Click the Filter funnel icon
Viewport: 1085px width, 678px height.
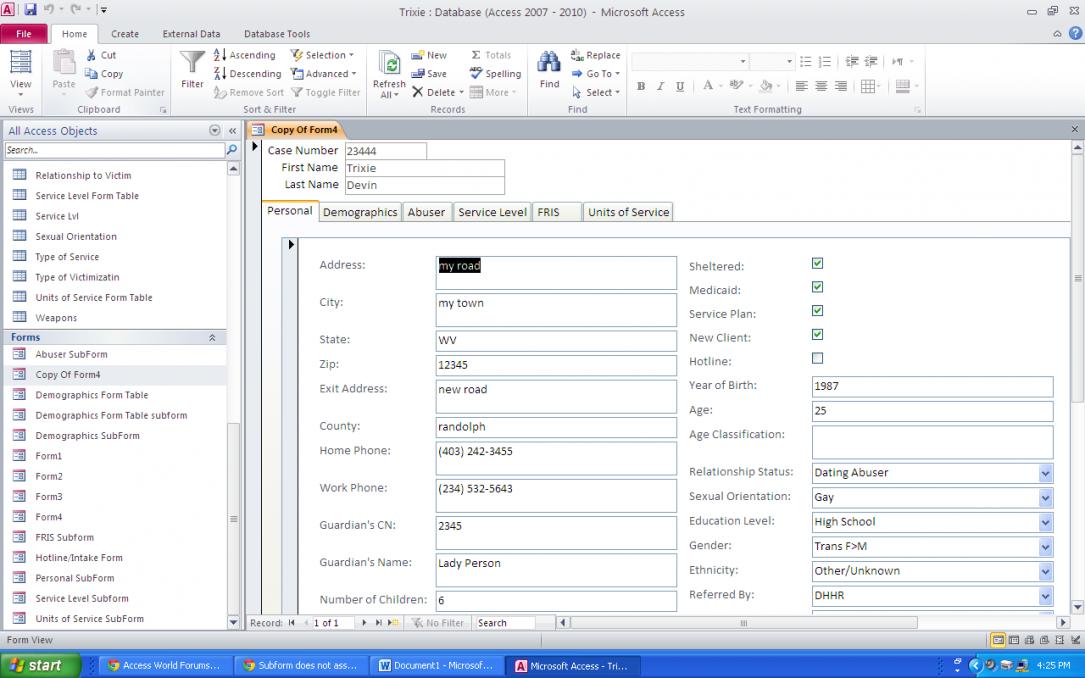pos(192,65)
